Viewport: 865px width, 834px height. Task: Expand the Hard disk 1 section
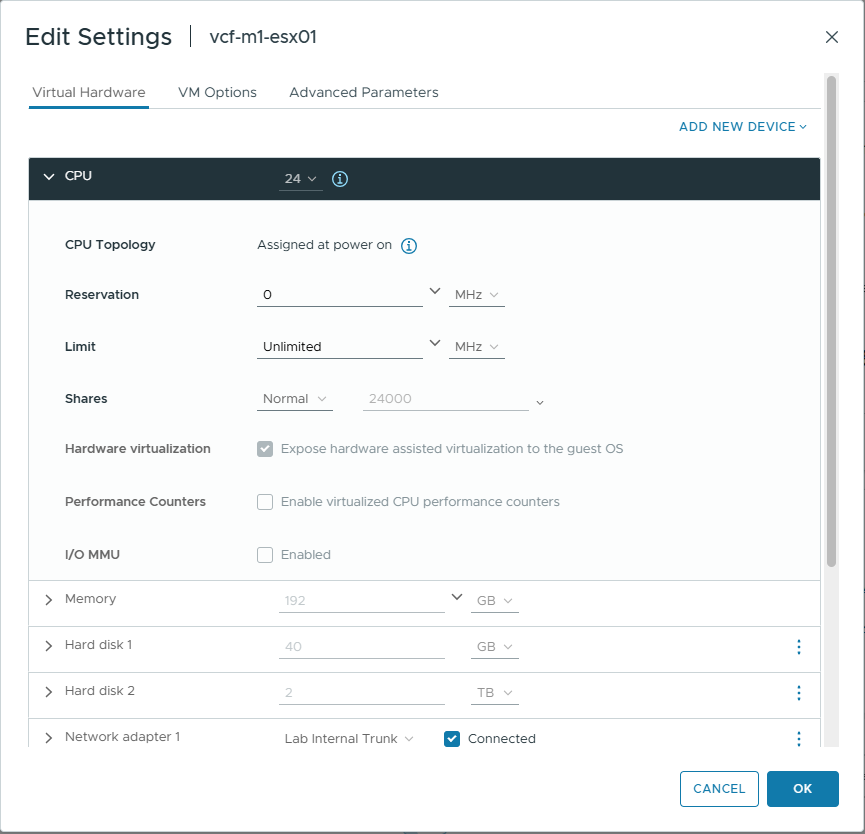pyautogui.click(x=49, y=645)
